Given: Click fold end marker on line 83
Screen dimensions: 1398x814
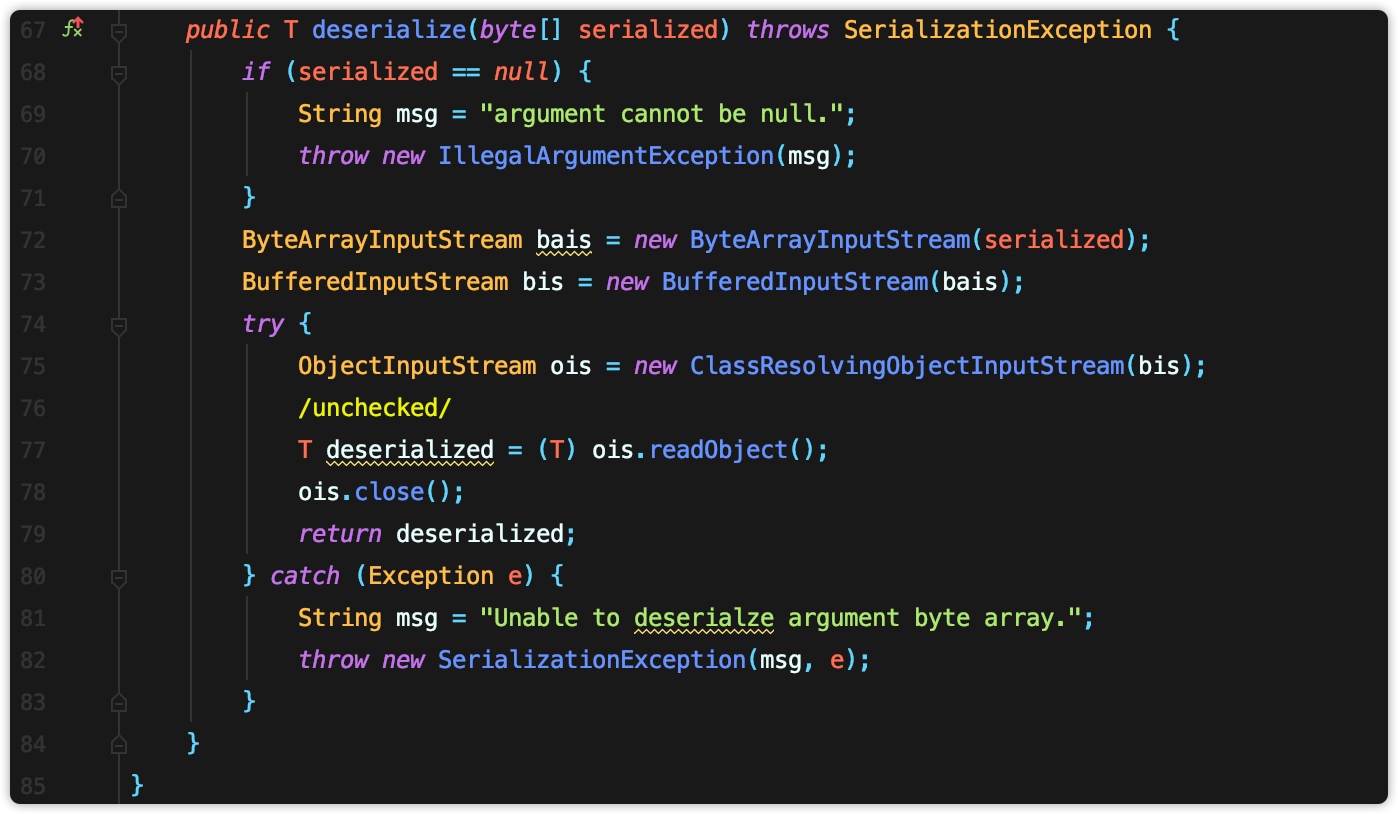Looking at the screenshot, I should point(119,702).
